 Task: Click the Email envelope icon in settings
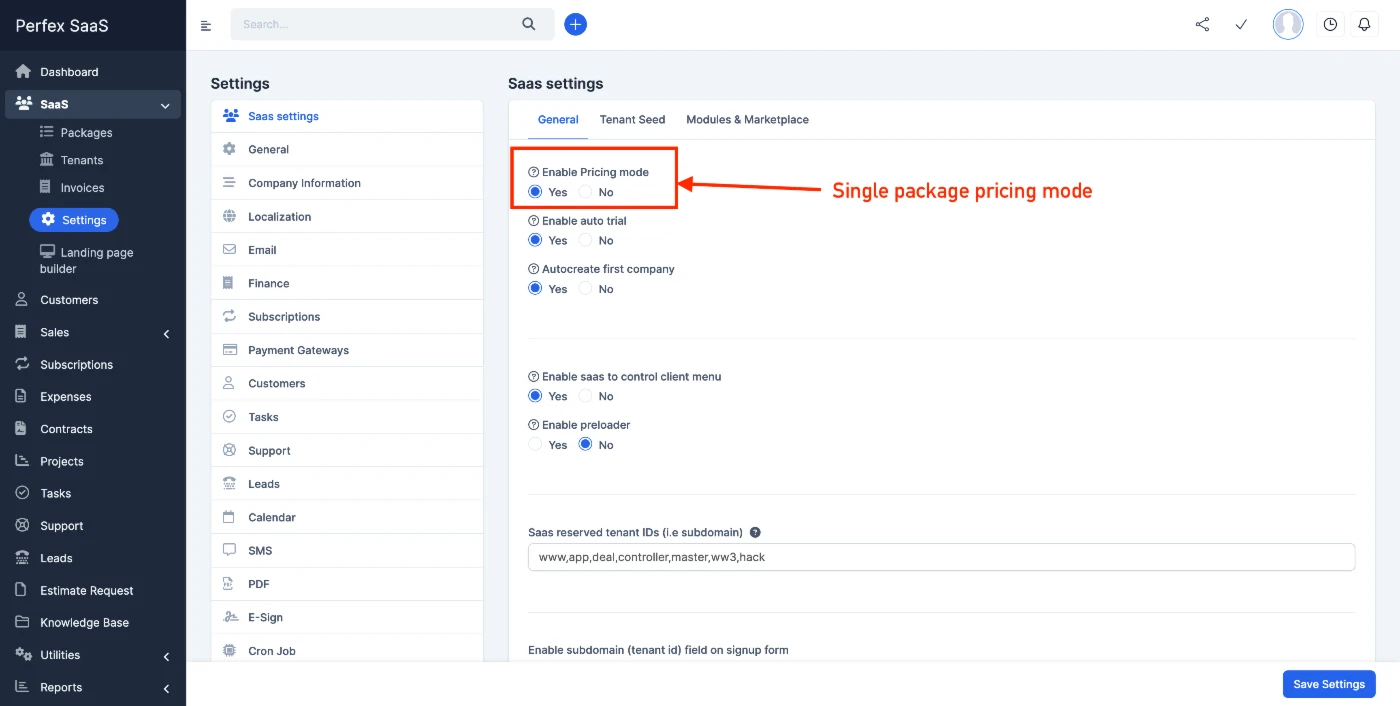pyautogui.click(x=229, y=250)
